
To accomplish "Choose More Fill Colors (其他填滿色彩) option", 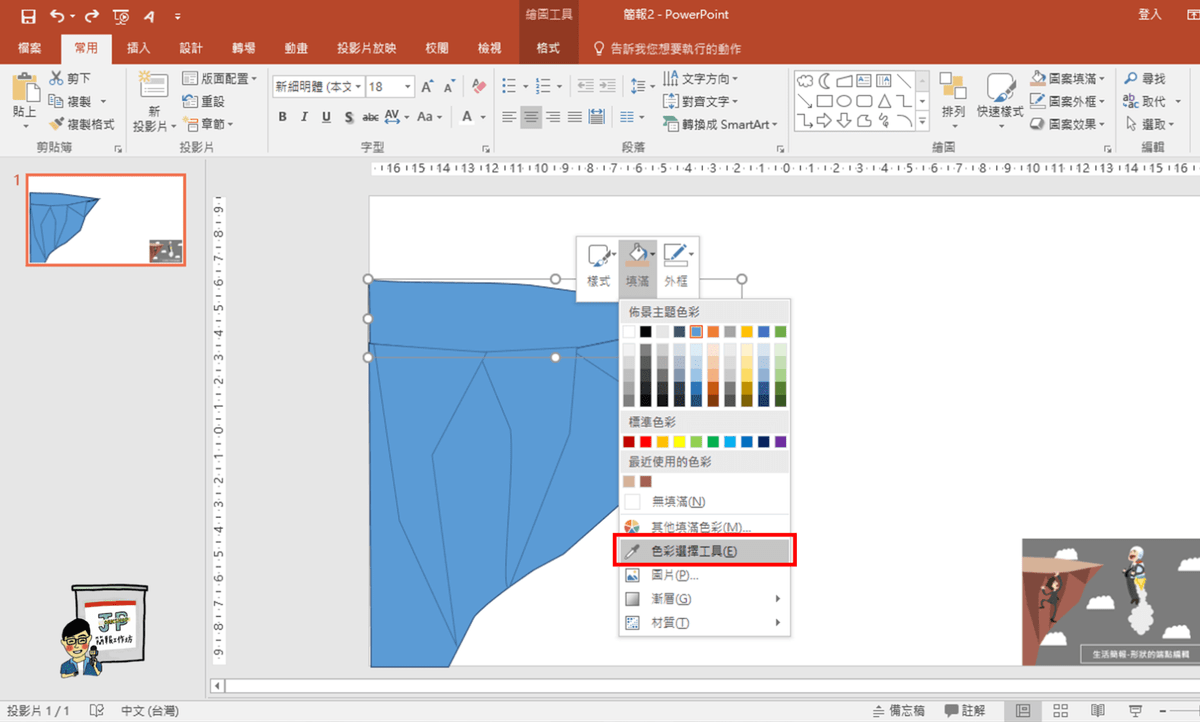I will tap(705, 527).
